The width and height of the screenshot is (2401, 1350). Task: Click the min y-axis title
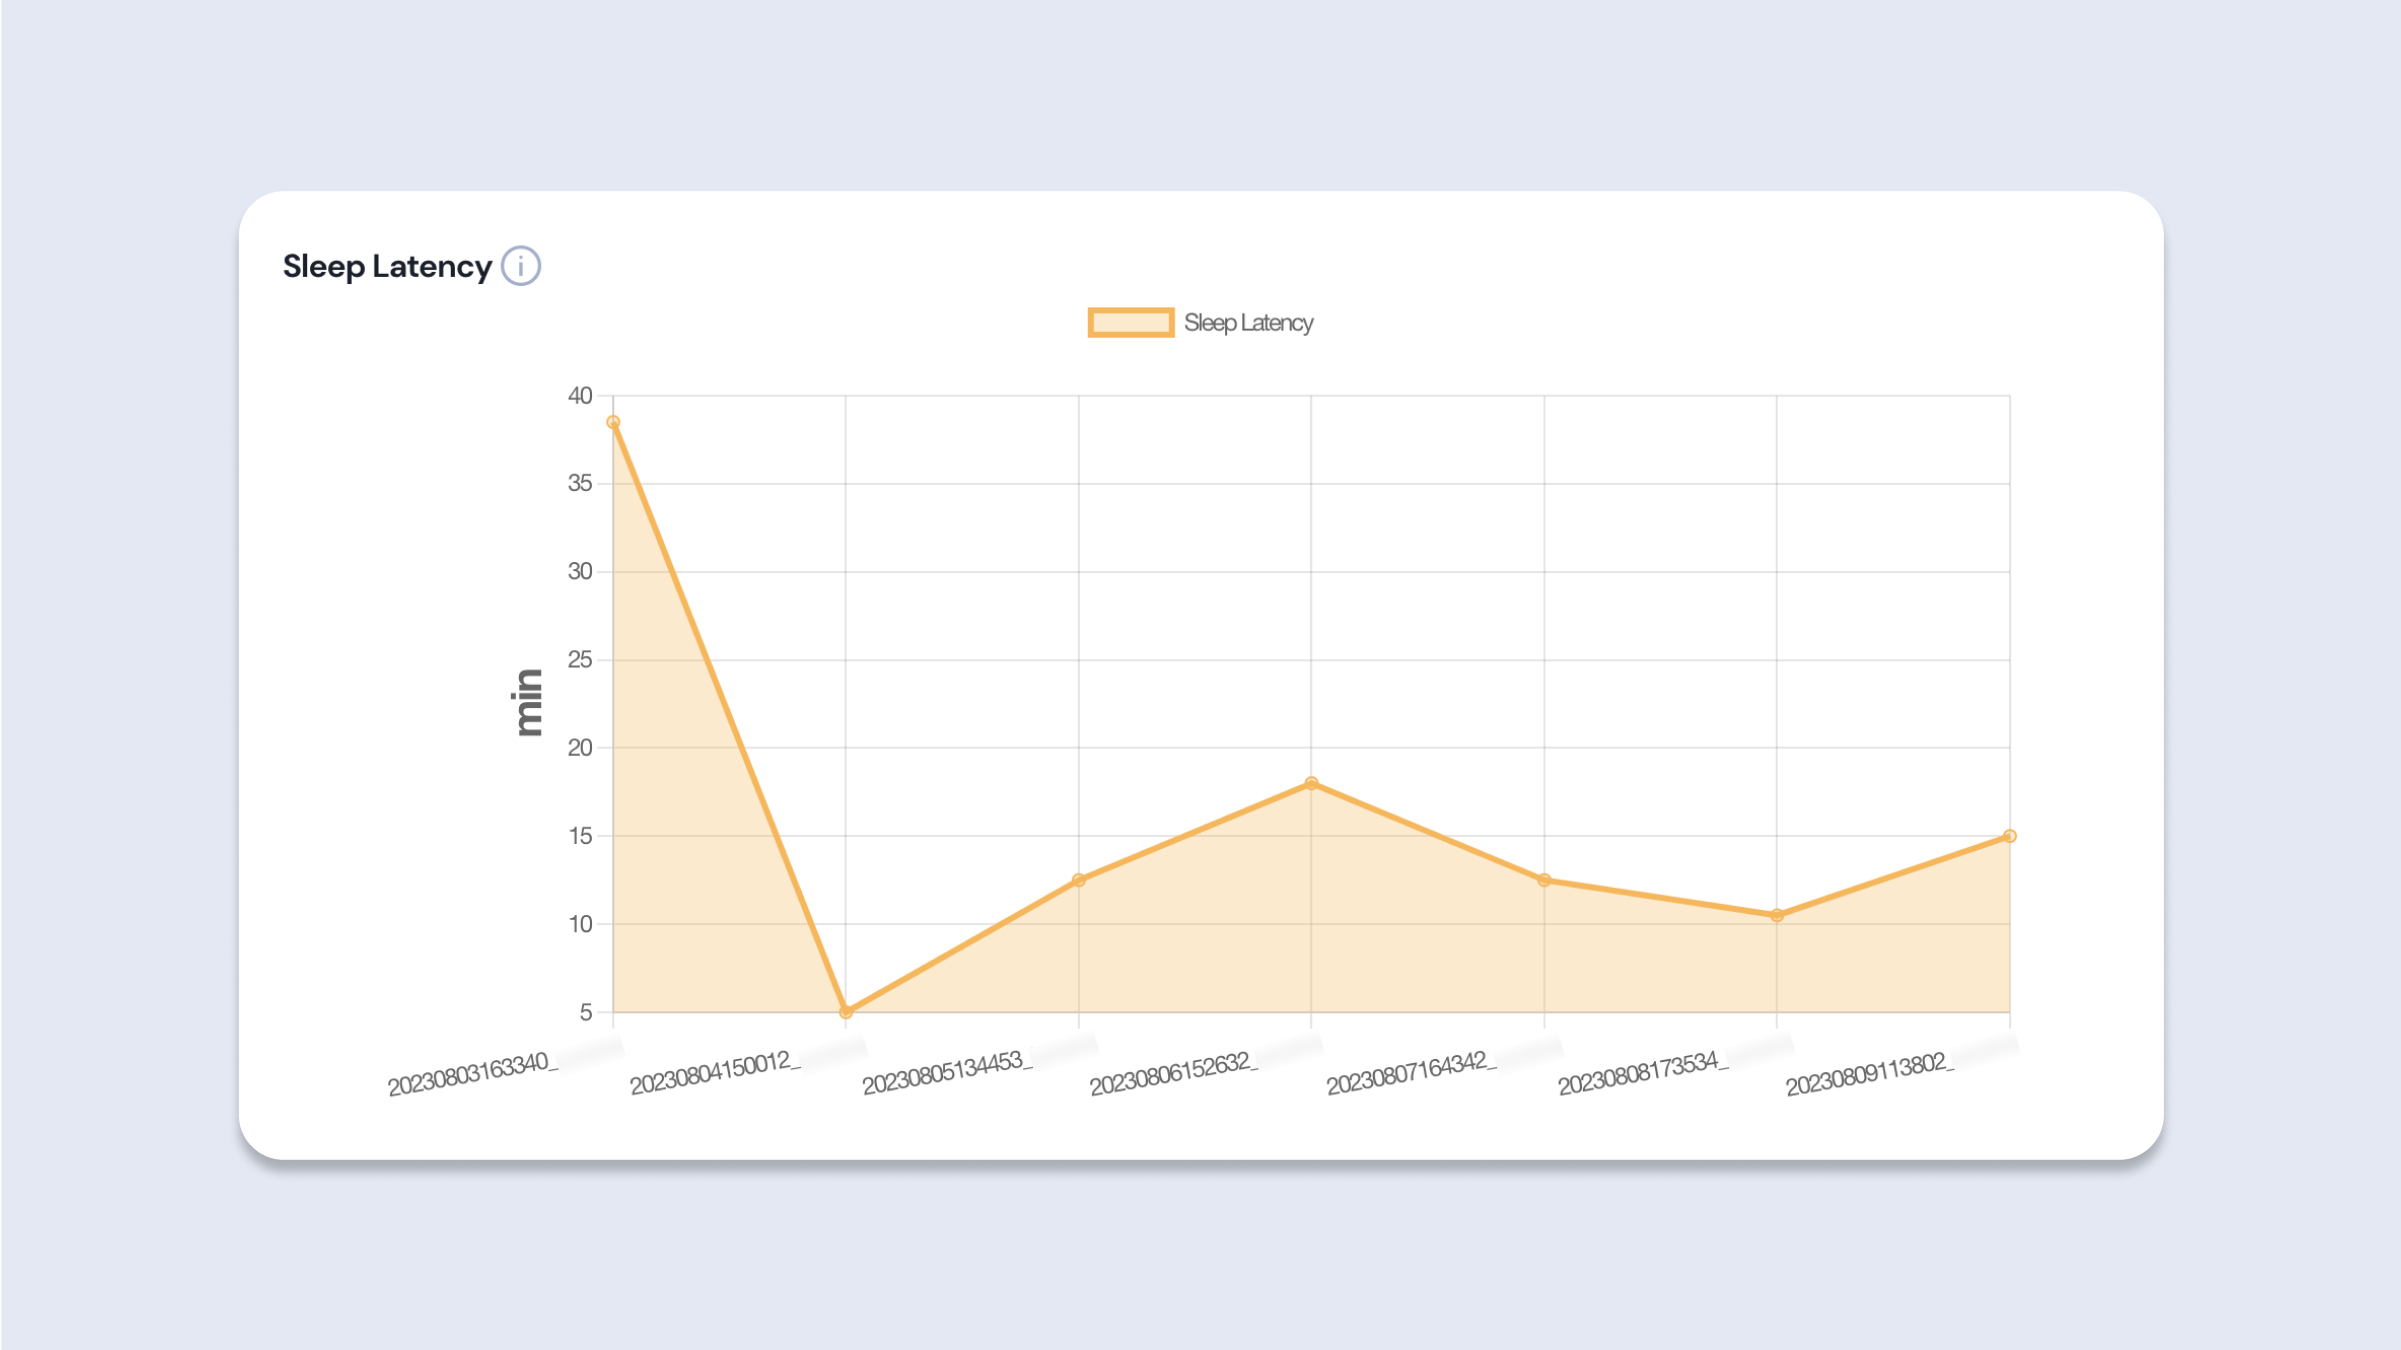coord(527,703)
